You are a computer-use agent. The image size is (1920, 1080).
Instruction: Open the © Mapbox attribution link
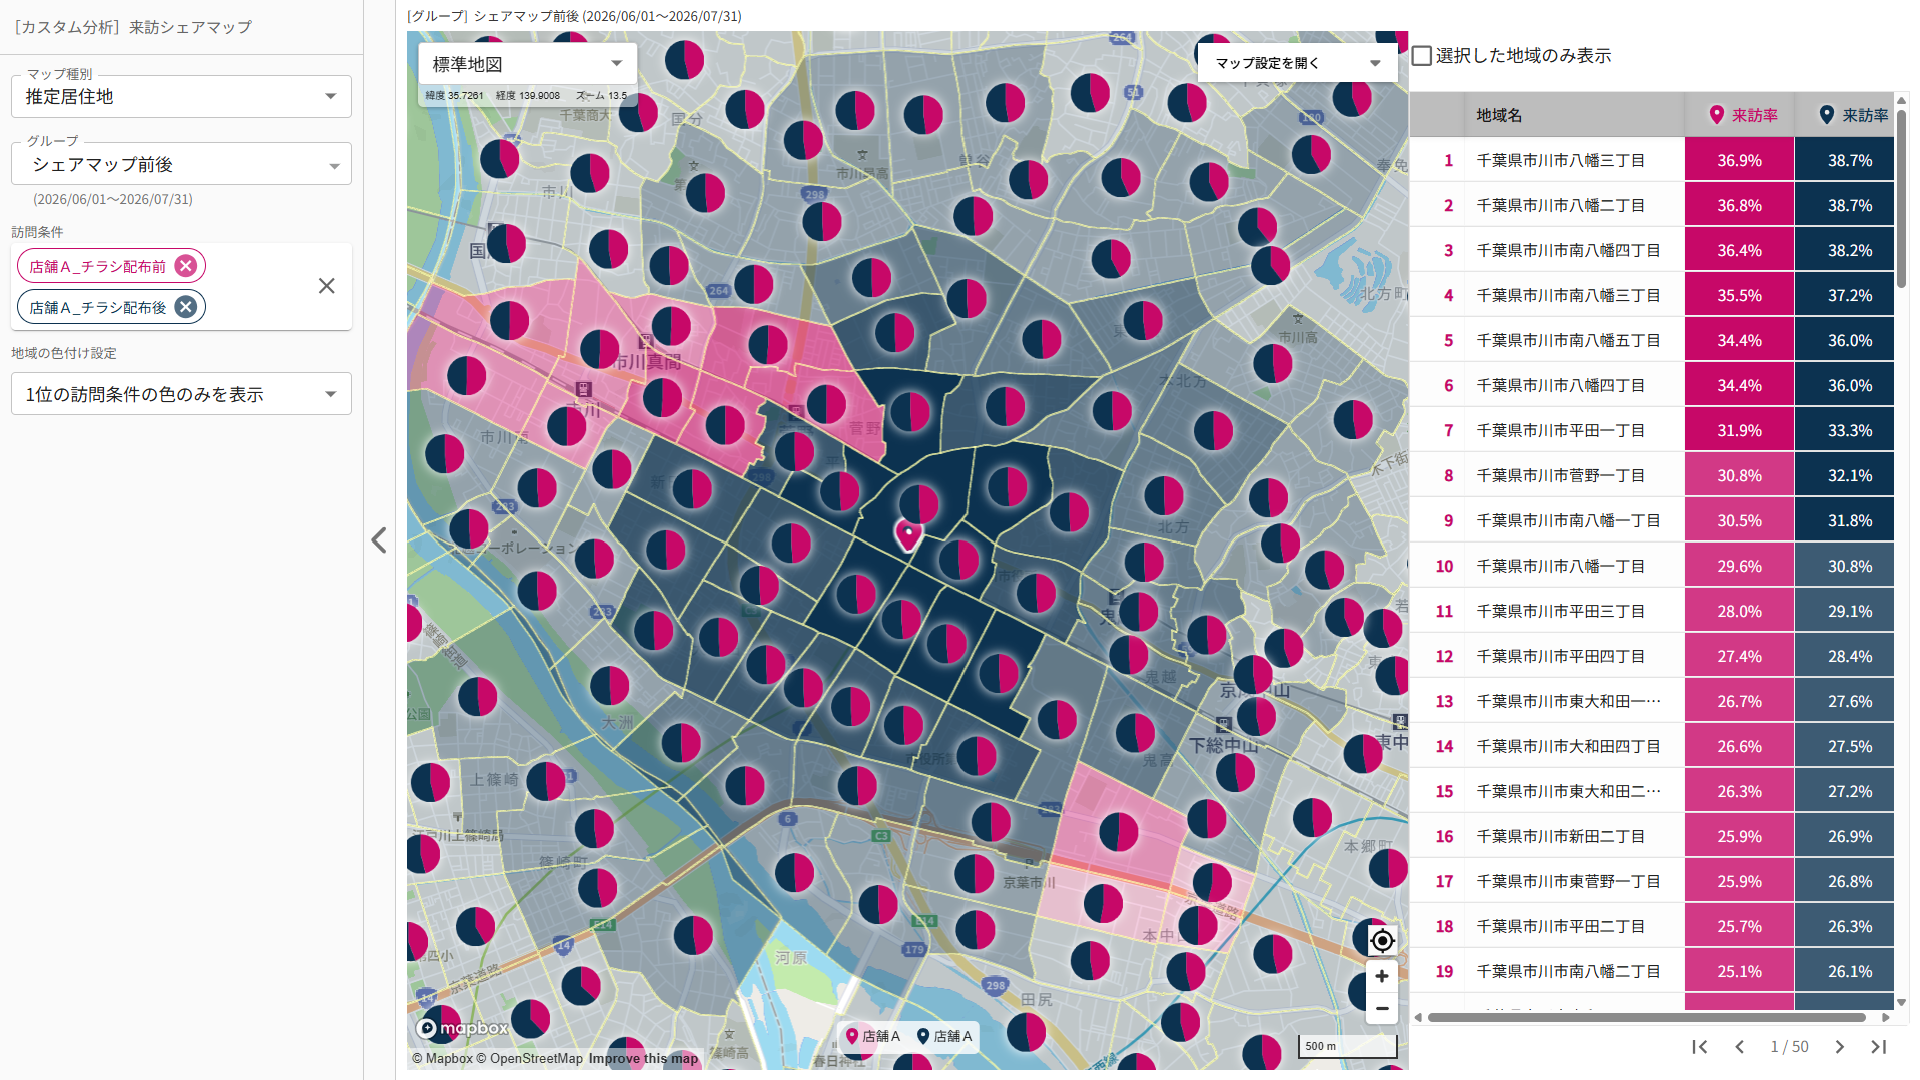[x=442, y=1059]
